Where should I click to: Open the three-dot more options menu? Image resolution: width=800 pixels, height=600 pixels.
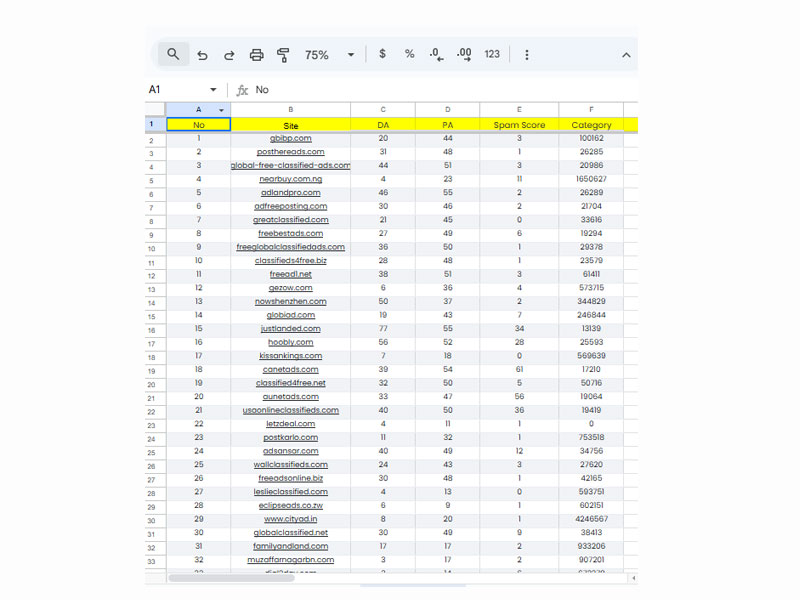(527, 55)
